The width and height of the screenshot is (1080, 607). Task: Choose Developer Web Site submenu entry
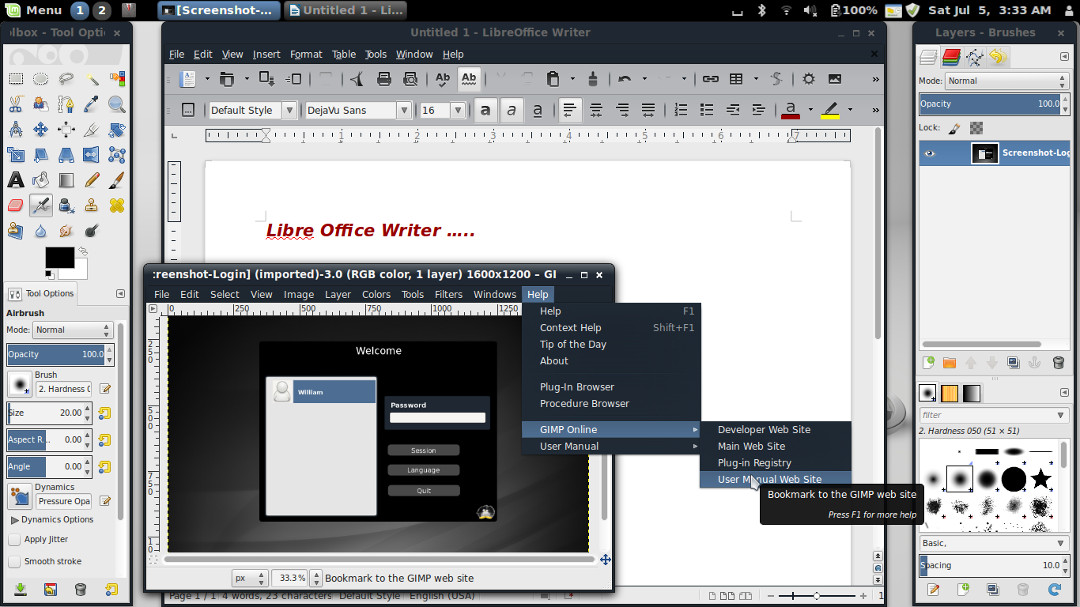[x=776, y=429]
